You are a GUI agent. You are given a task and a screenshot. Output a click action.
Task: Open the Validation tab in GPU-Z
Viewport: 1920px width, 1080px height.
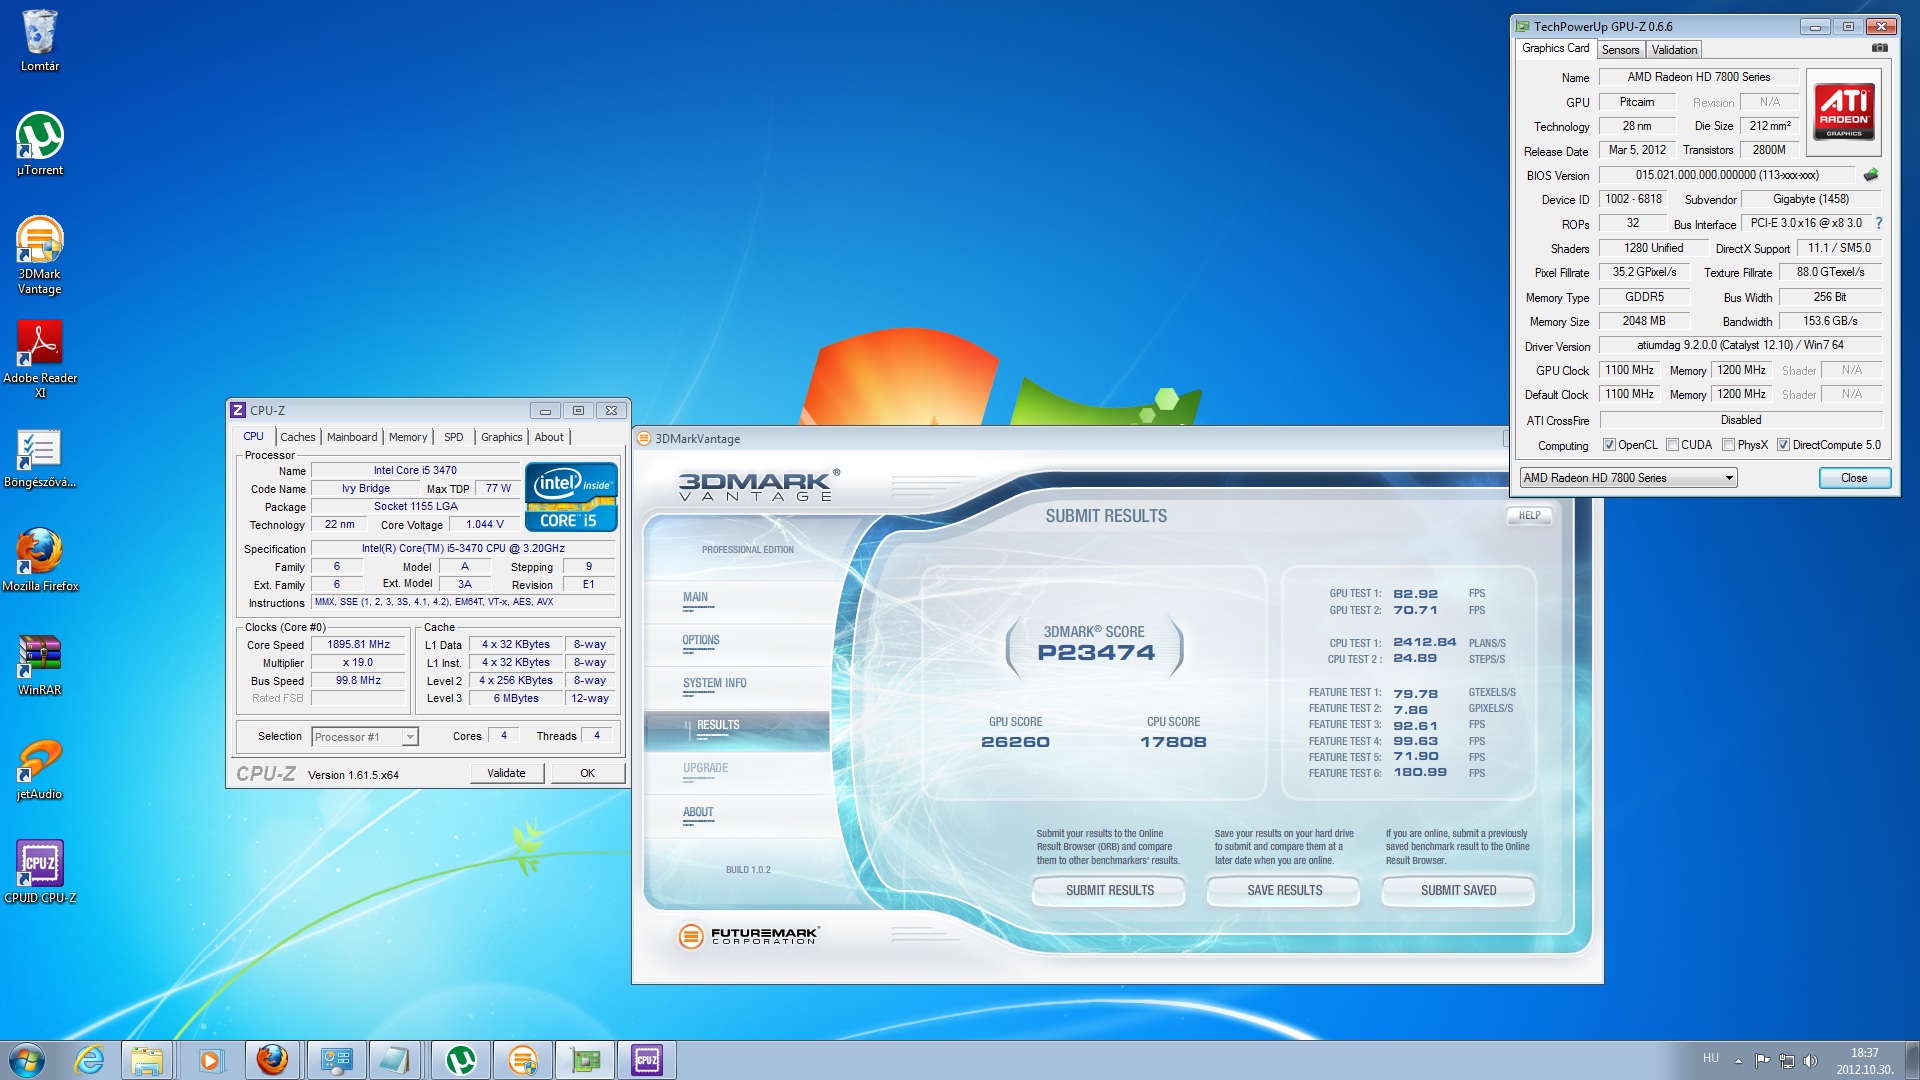pyautogui.click(x=1674, y=50)
